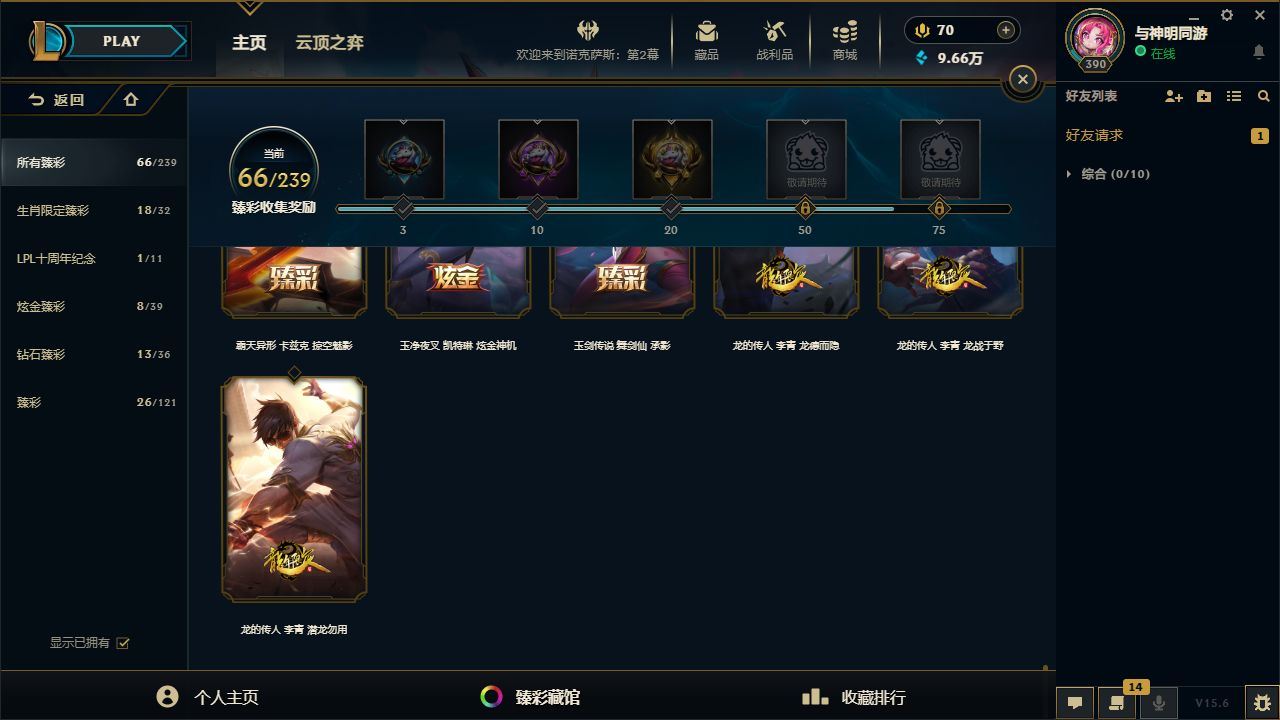
Task: Open the client settings gear icon
Action: (1227, 15)
